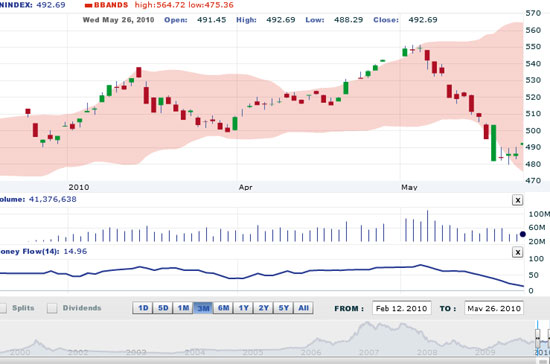
Task: Close the Money Flow indicator panel
Action: (517, 252)
